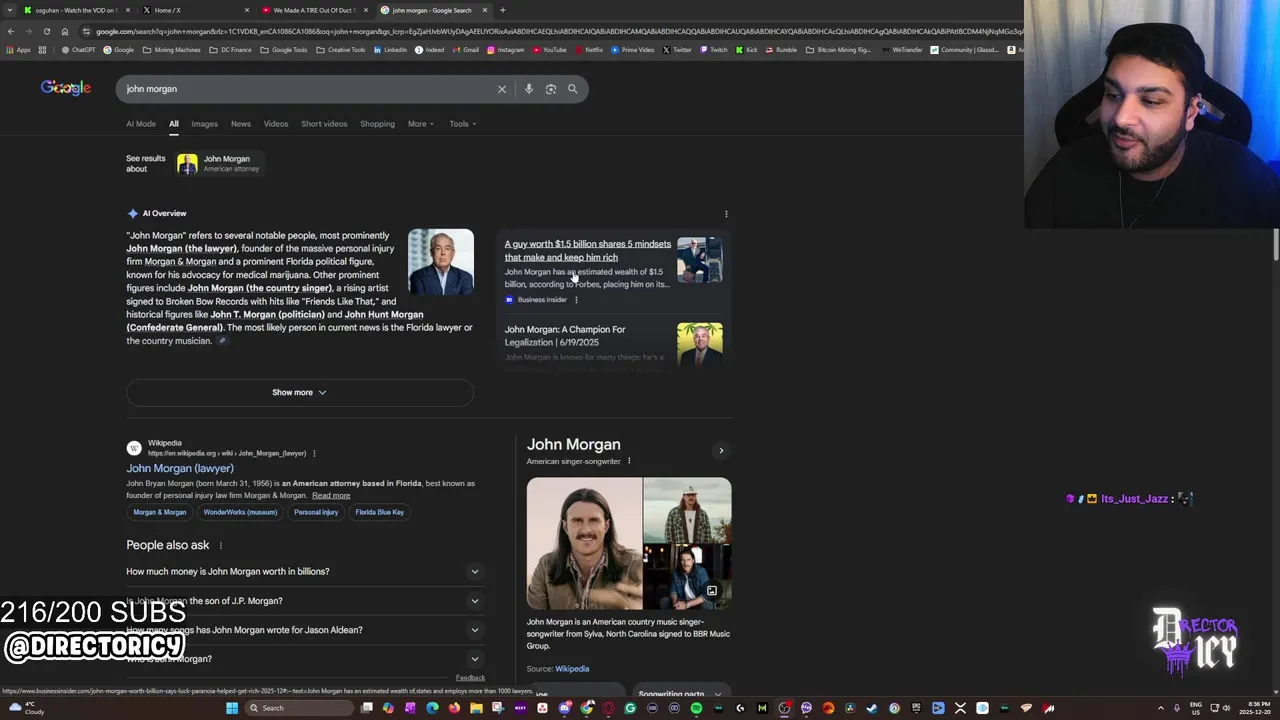
Task: Expand Show more in AI Overview
Action: 299,392
